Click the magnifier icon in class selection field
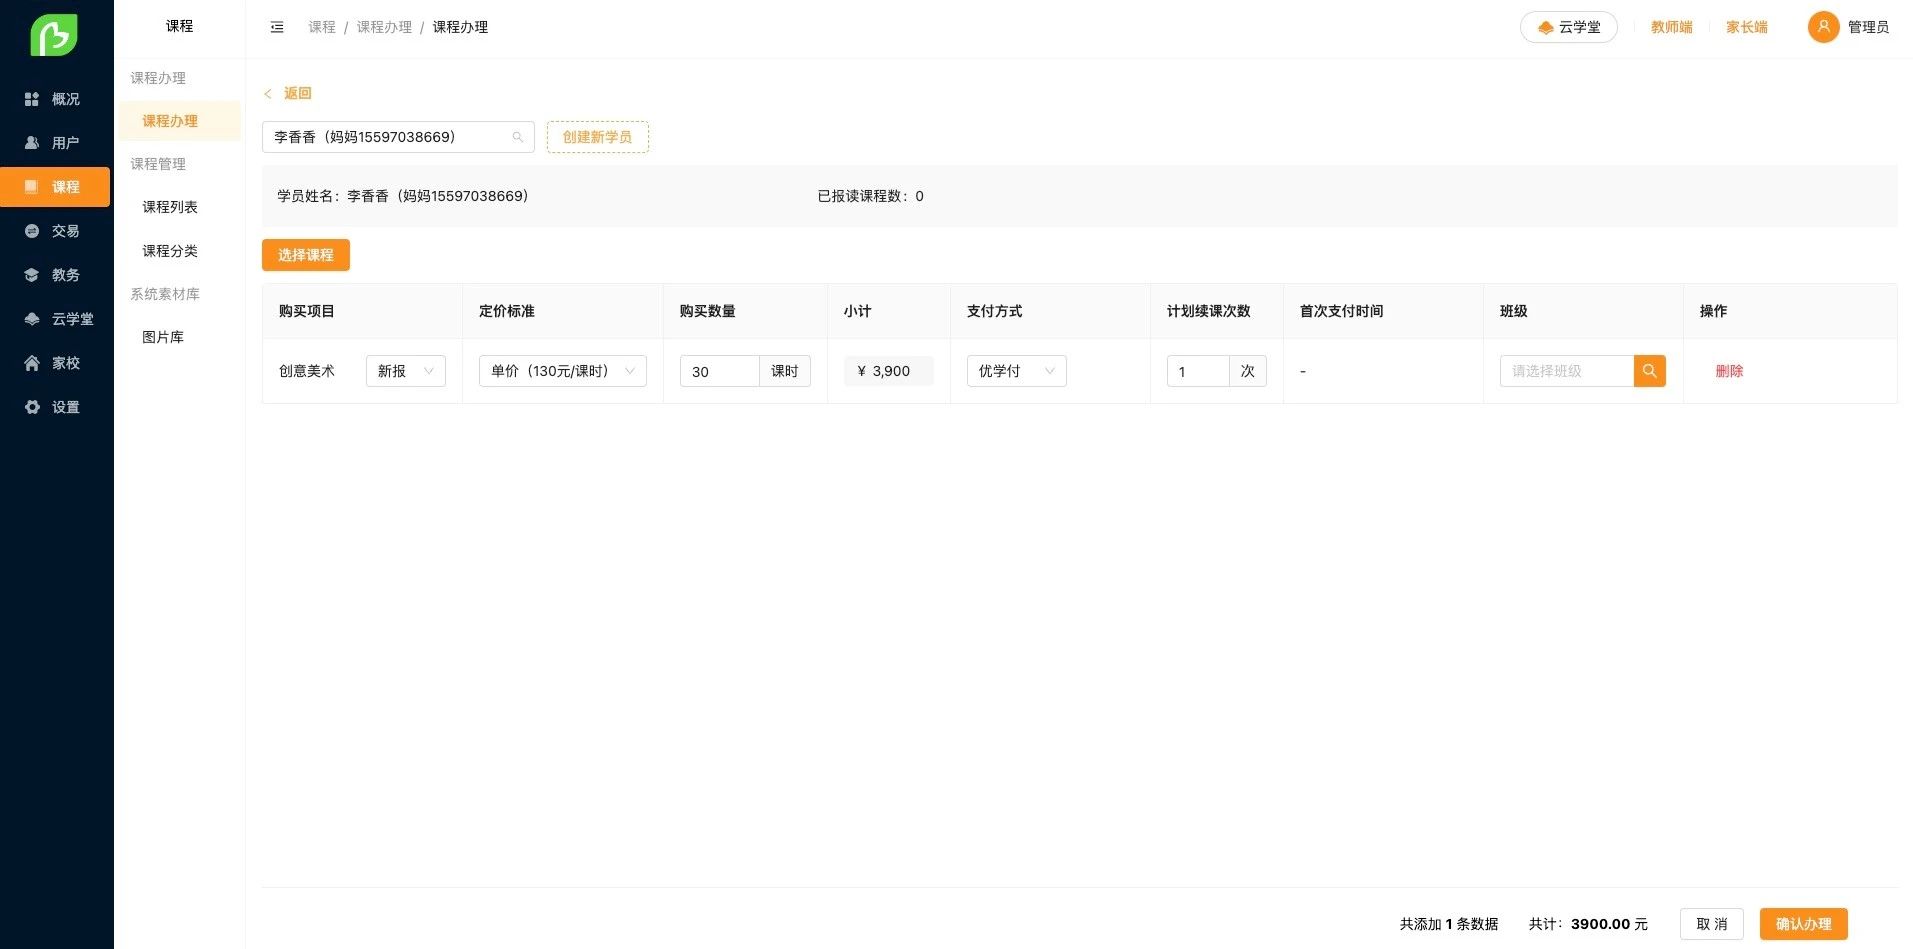The width and height of the screenshot is (1913, 949). click(1650, 371)
